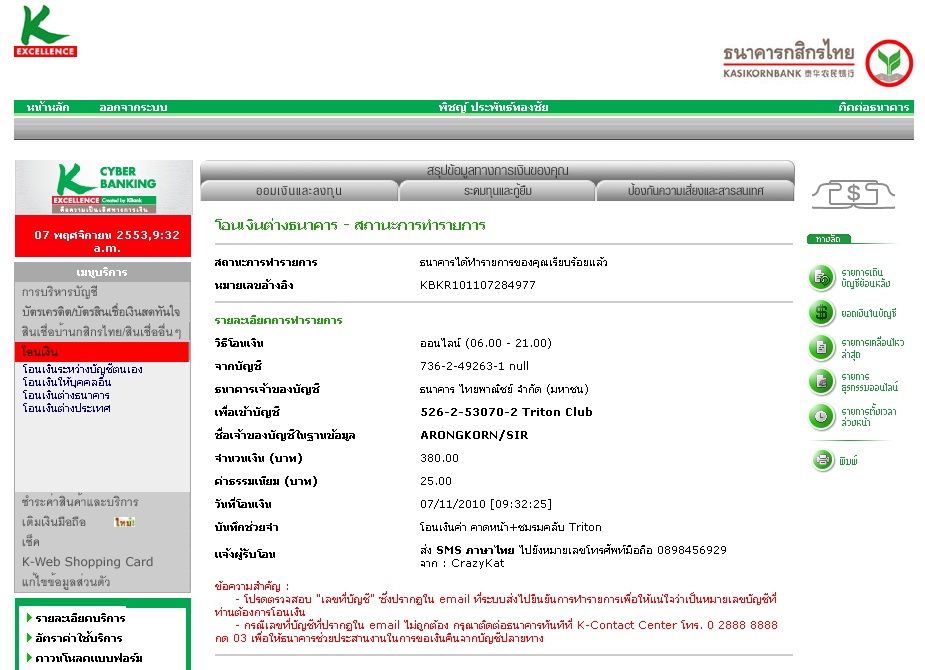Click the ทางลัด shortcuts header
Image resolution: width=925 pixels, height=670 pixels.
tap(828, 239)
